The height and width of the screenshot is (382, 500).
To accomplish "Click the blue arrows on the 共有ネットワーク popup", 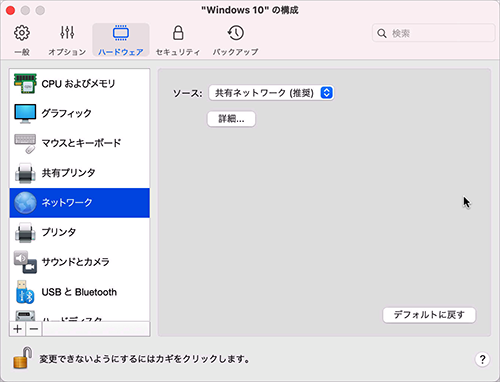I will pyautogui.click(x=326, y=93).
